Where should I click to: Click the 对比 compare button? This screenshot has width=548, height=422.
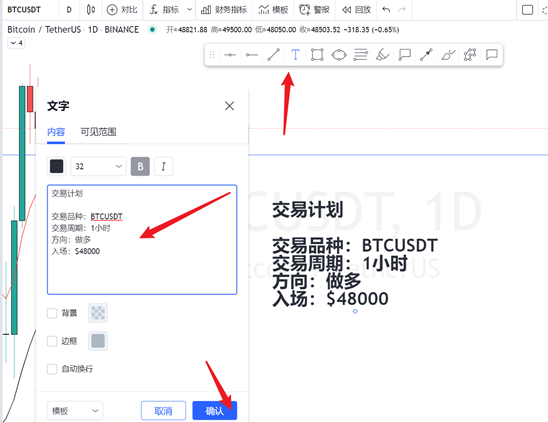click(122, 9)
